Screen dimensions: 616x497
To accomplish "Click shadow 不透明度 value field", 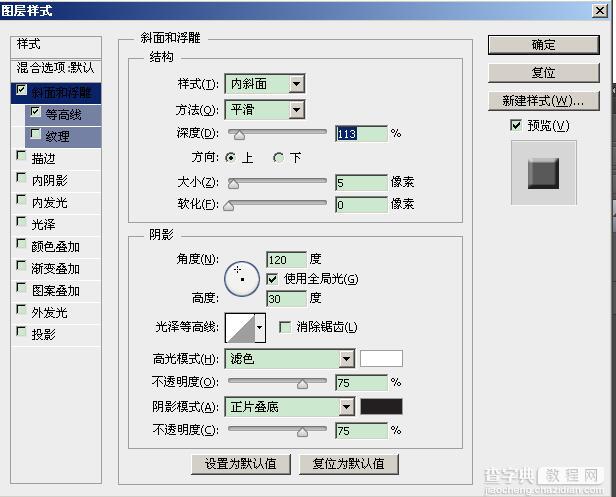I will tap(361, 431).
